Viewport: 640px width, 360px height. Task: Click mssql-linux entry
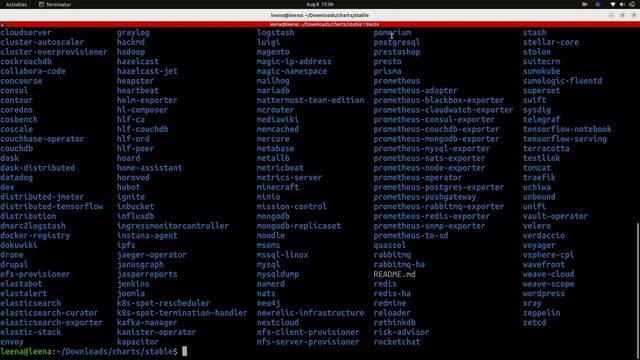(x=282, y=255)
